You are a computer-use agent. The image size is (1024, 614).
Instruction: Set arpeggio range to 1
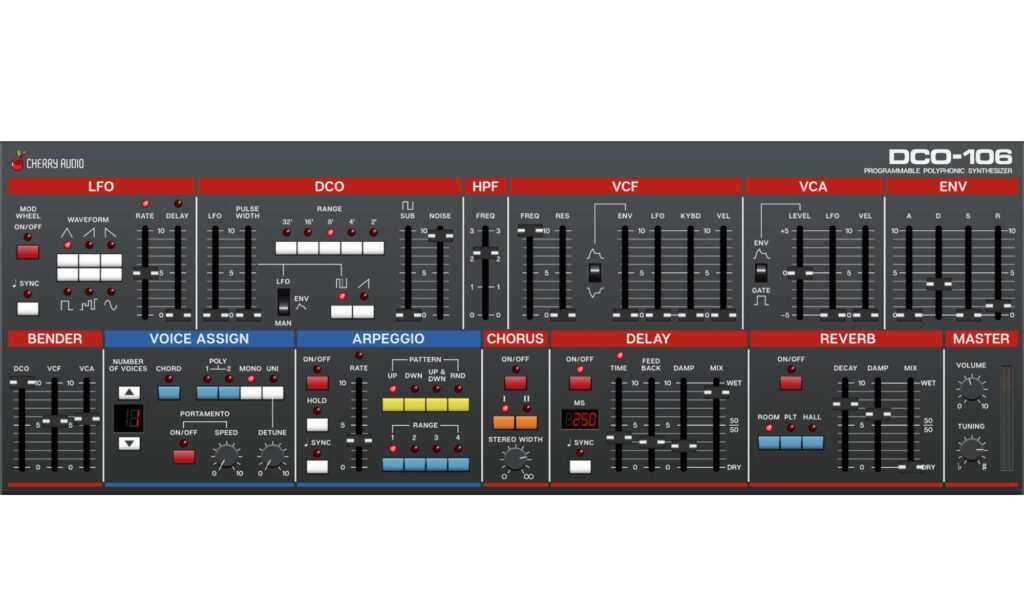pyautogui.click(x=393, y=464)
